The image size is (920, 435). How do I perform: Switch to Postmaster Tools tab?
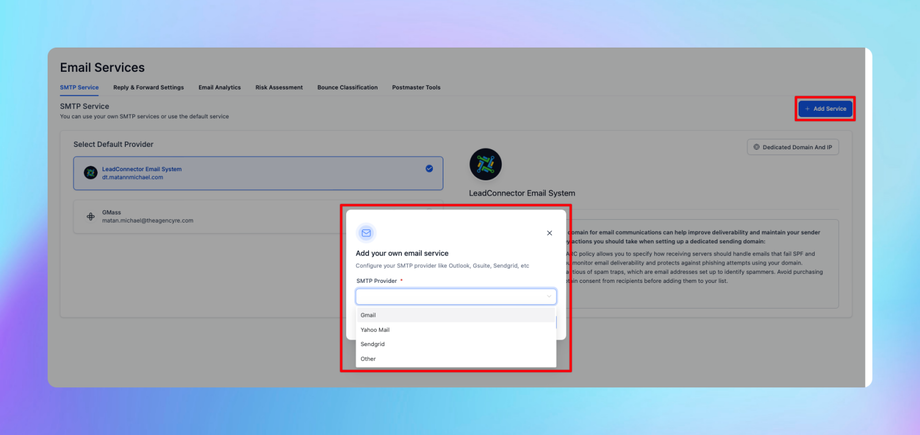[416, 87]
